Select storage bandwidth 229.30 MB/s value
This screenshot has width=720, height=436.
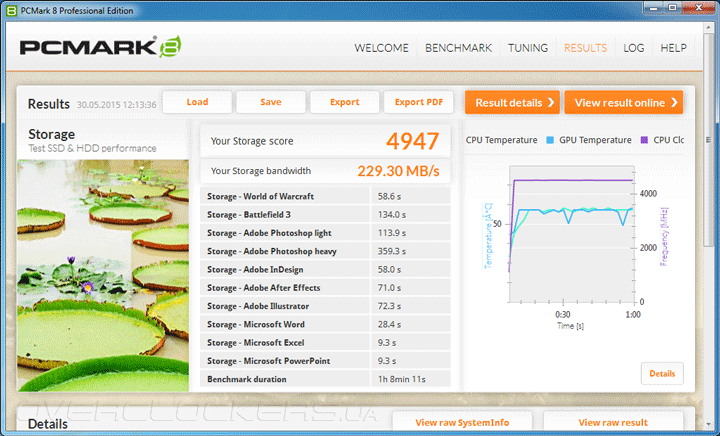[x=398, y=171]
